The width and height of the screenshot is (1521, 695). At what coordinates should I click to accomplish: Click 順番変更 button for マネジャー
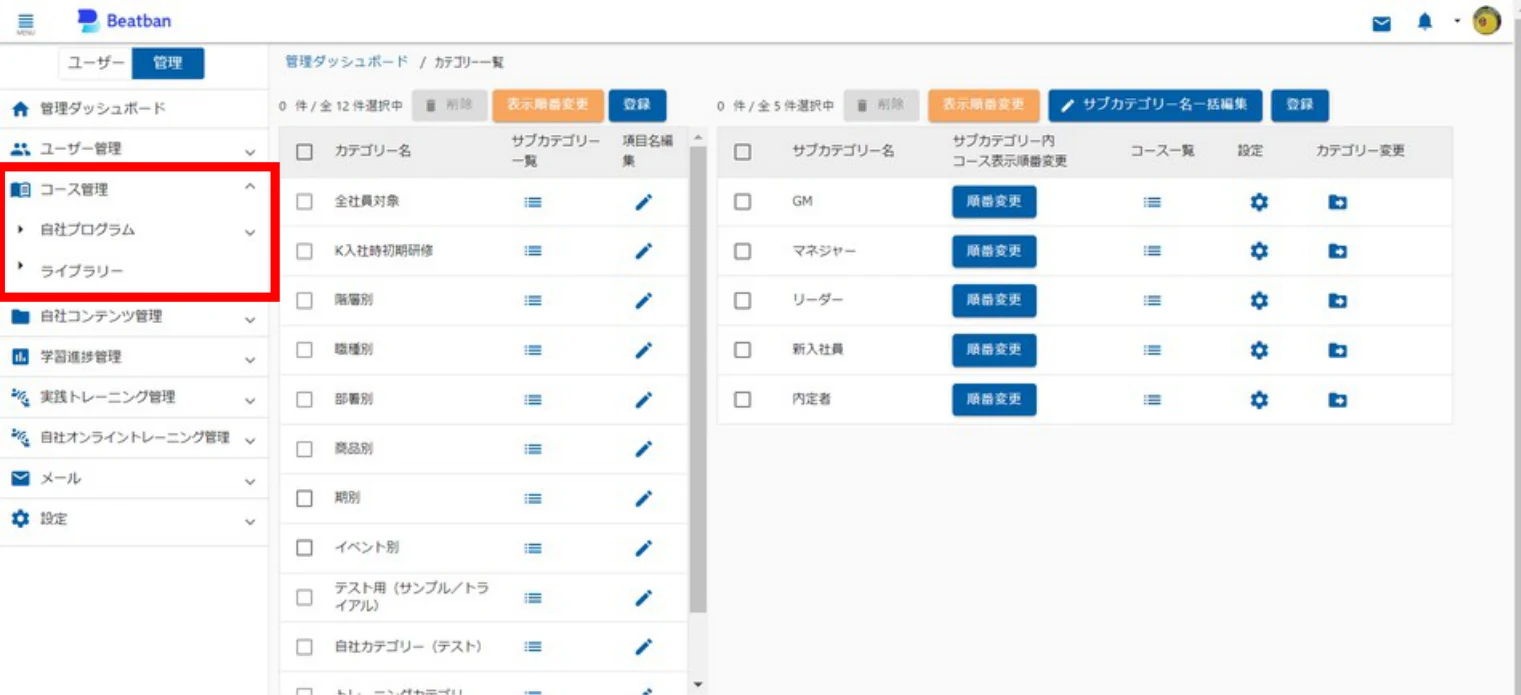tap(994, 251)
